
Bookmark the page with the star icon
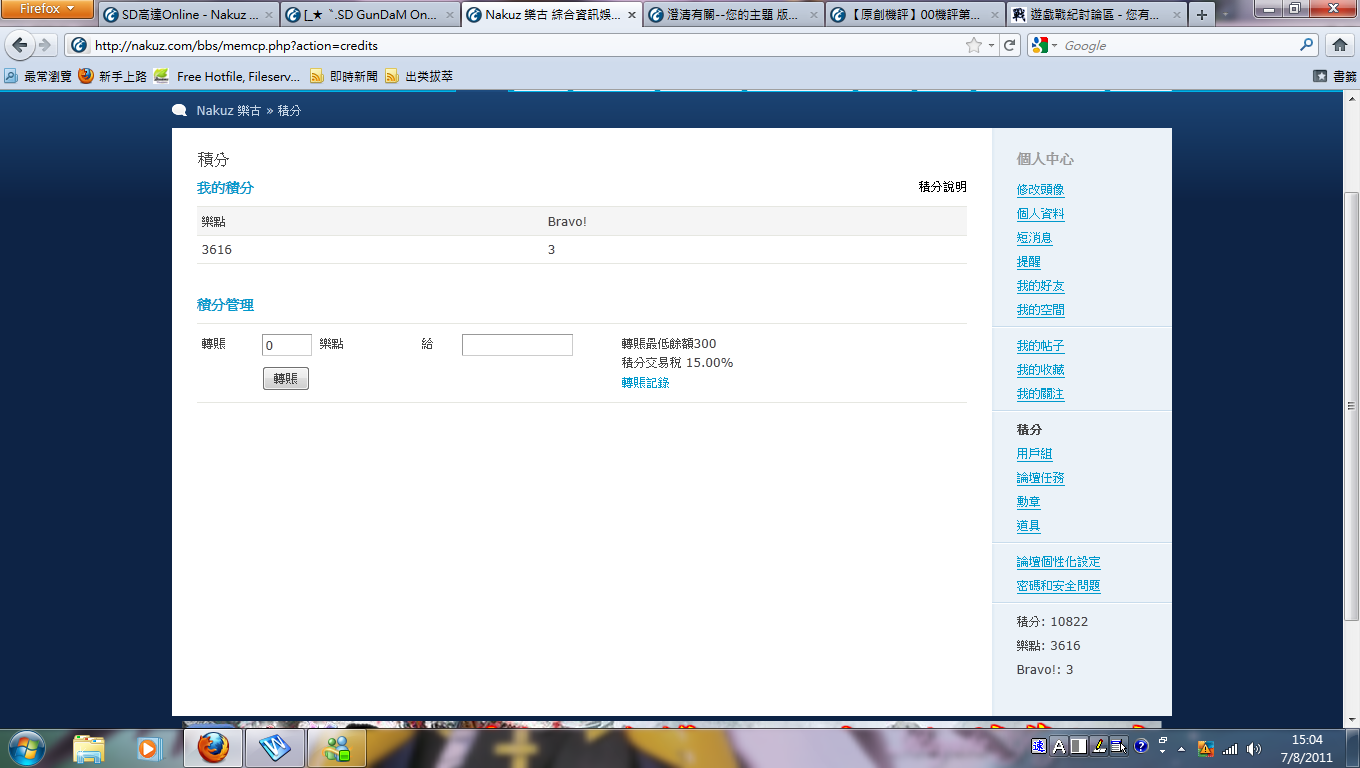pos(973,45)
